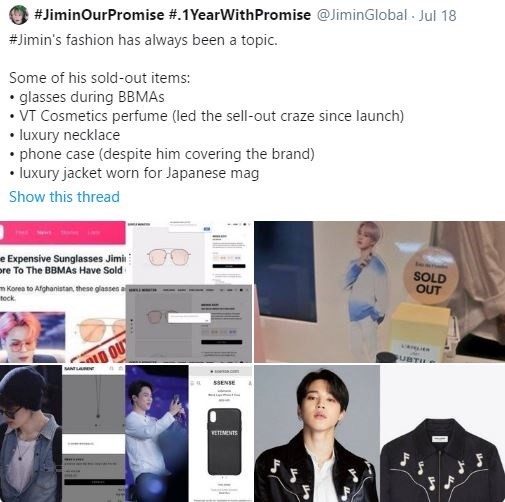This screenshot has width=505, height=502.
Task: Open the BBMAs sunglasses article image
Action: click(63, 292)
